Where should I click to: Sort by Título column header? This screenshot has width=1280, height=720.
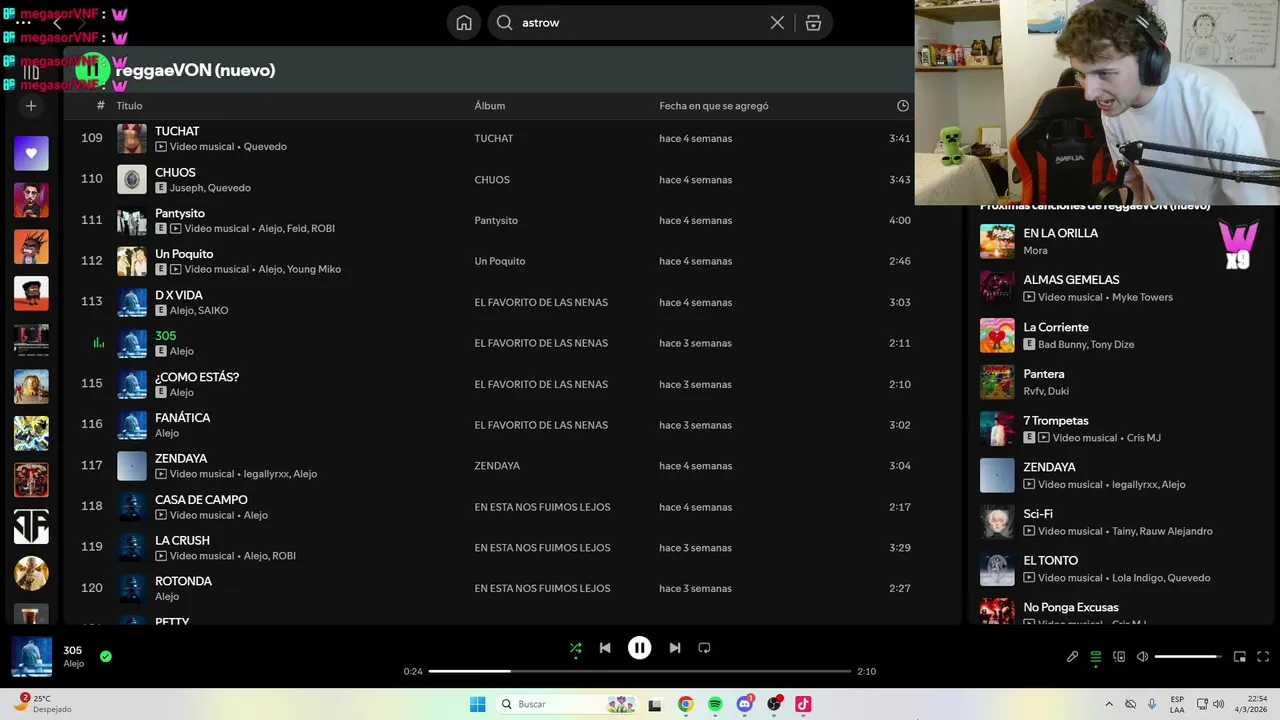pyautogui.click(x=129, y=105)
